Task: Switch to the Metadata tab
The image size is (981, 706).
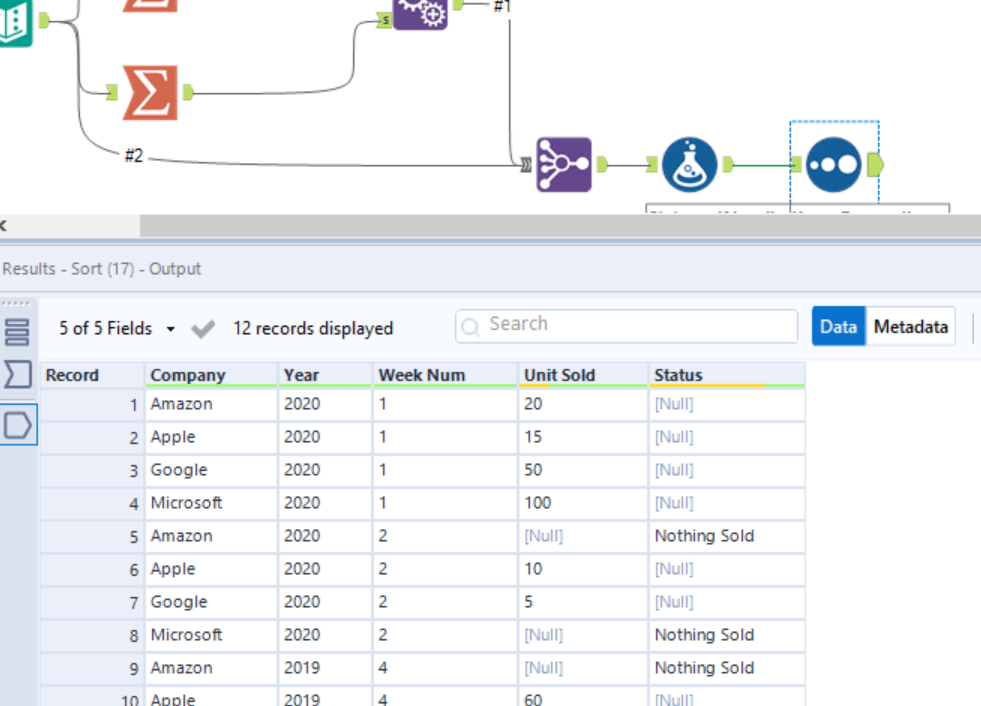Action: coord(912,326)
